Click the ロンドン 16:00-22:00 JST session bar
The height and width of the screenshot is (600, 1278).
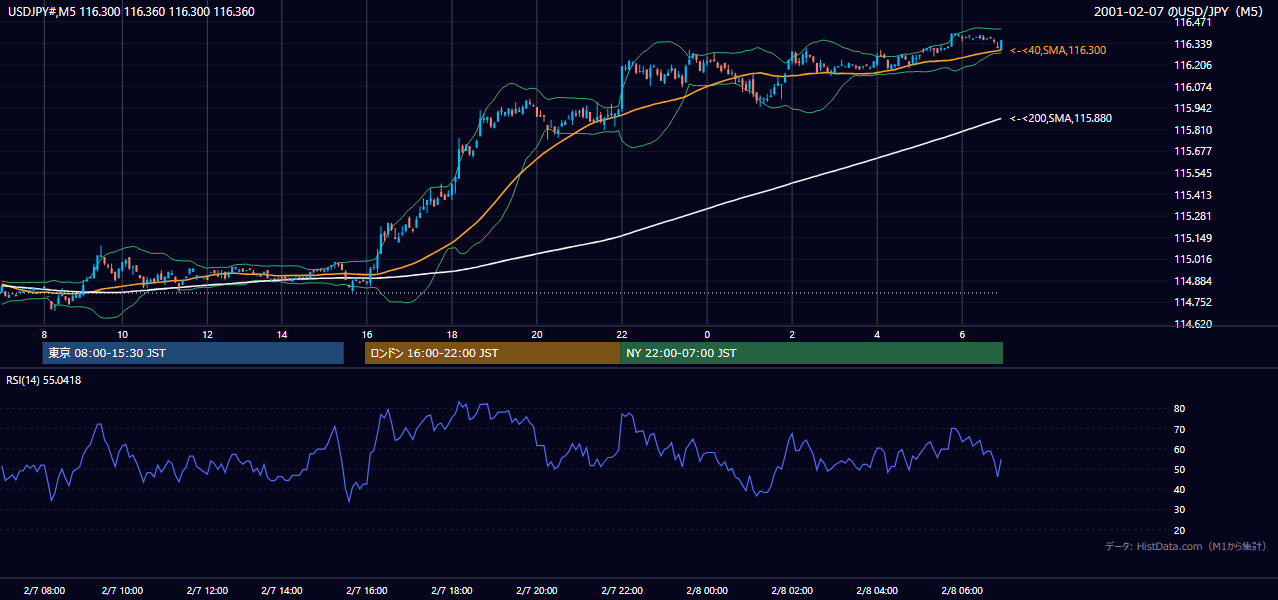(492, 353)
